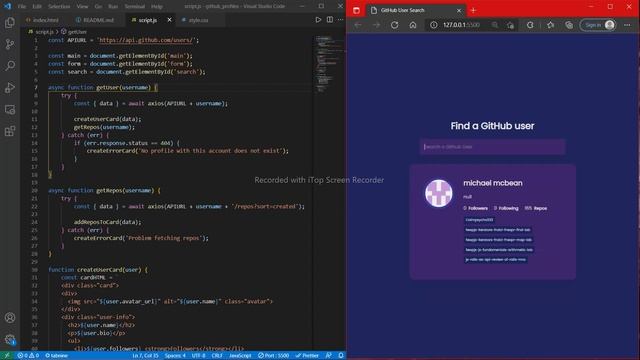The width and height of the screenshot is (640, 360).
Task: Reload the page in the browser
Action: click(394, 25)
